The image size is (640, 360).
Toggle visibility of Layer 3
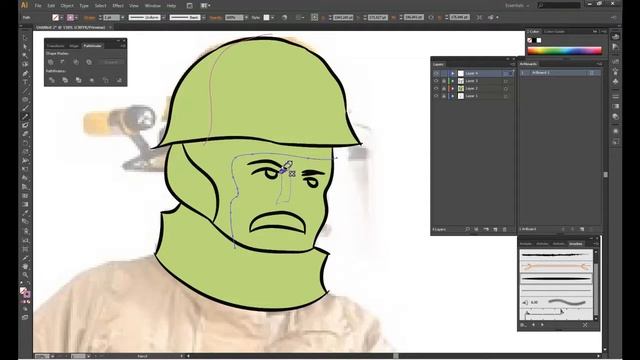(x=436, y=81)
